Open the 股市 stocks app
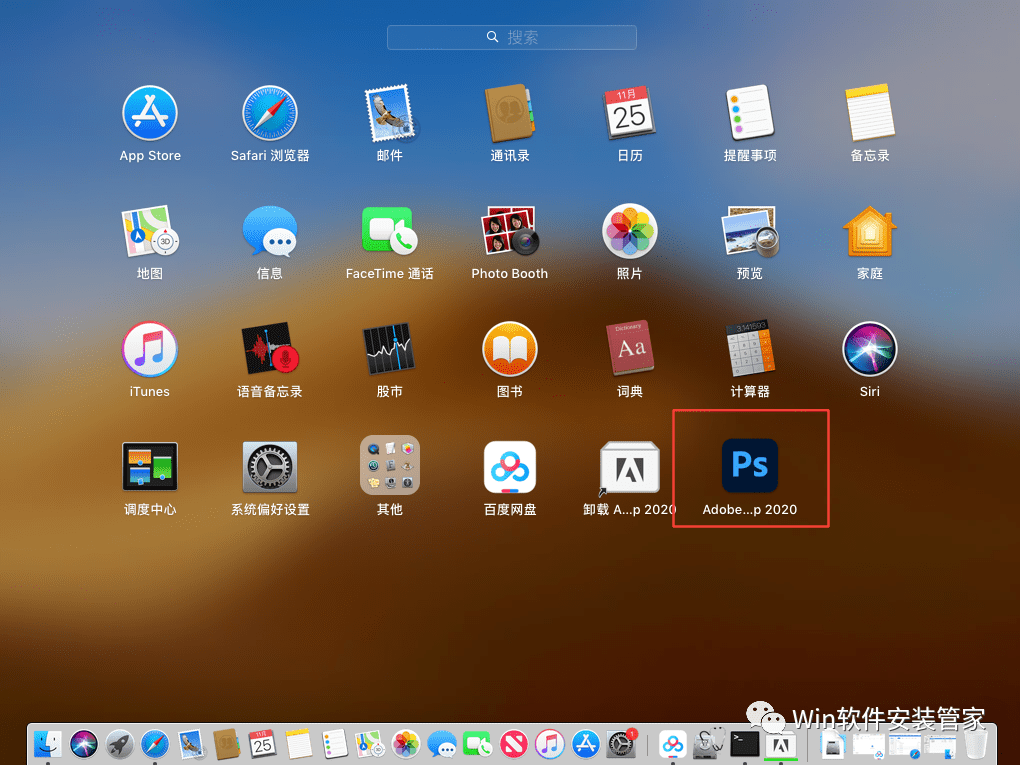Viewport: 1020px width, 765px height. [x=390, y=349]
